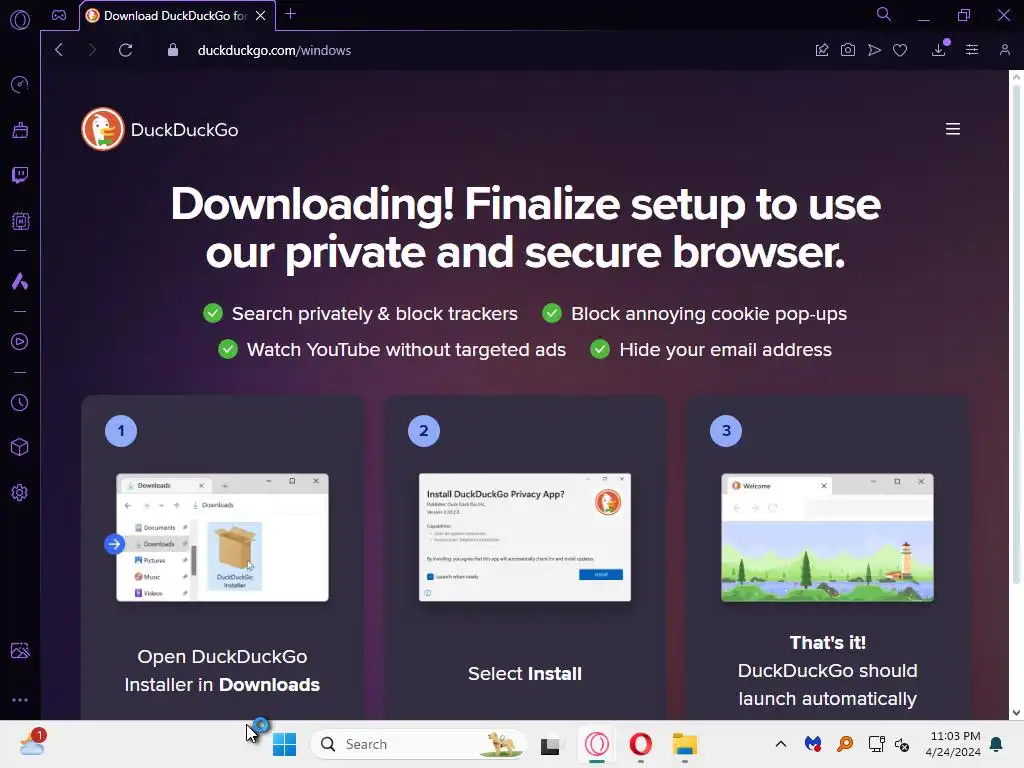Open the Windows Start menu
This screenshot has height=768, width=1024.
click(x=284, y=744)
